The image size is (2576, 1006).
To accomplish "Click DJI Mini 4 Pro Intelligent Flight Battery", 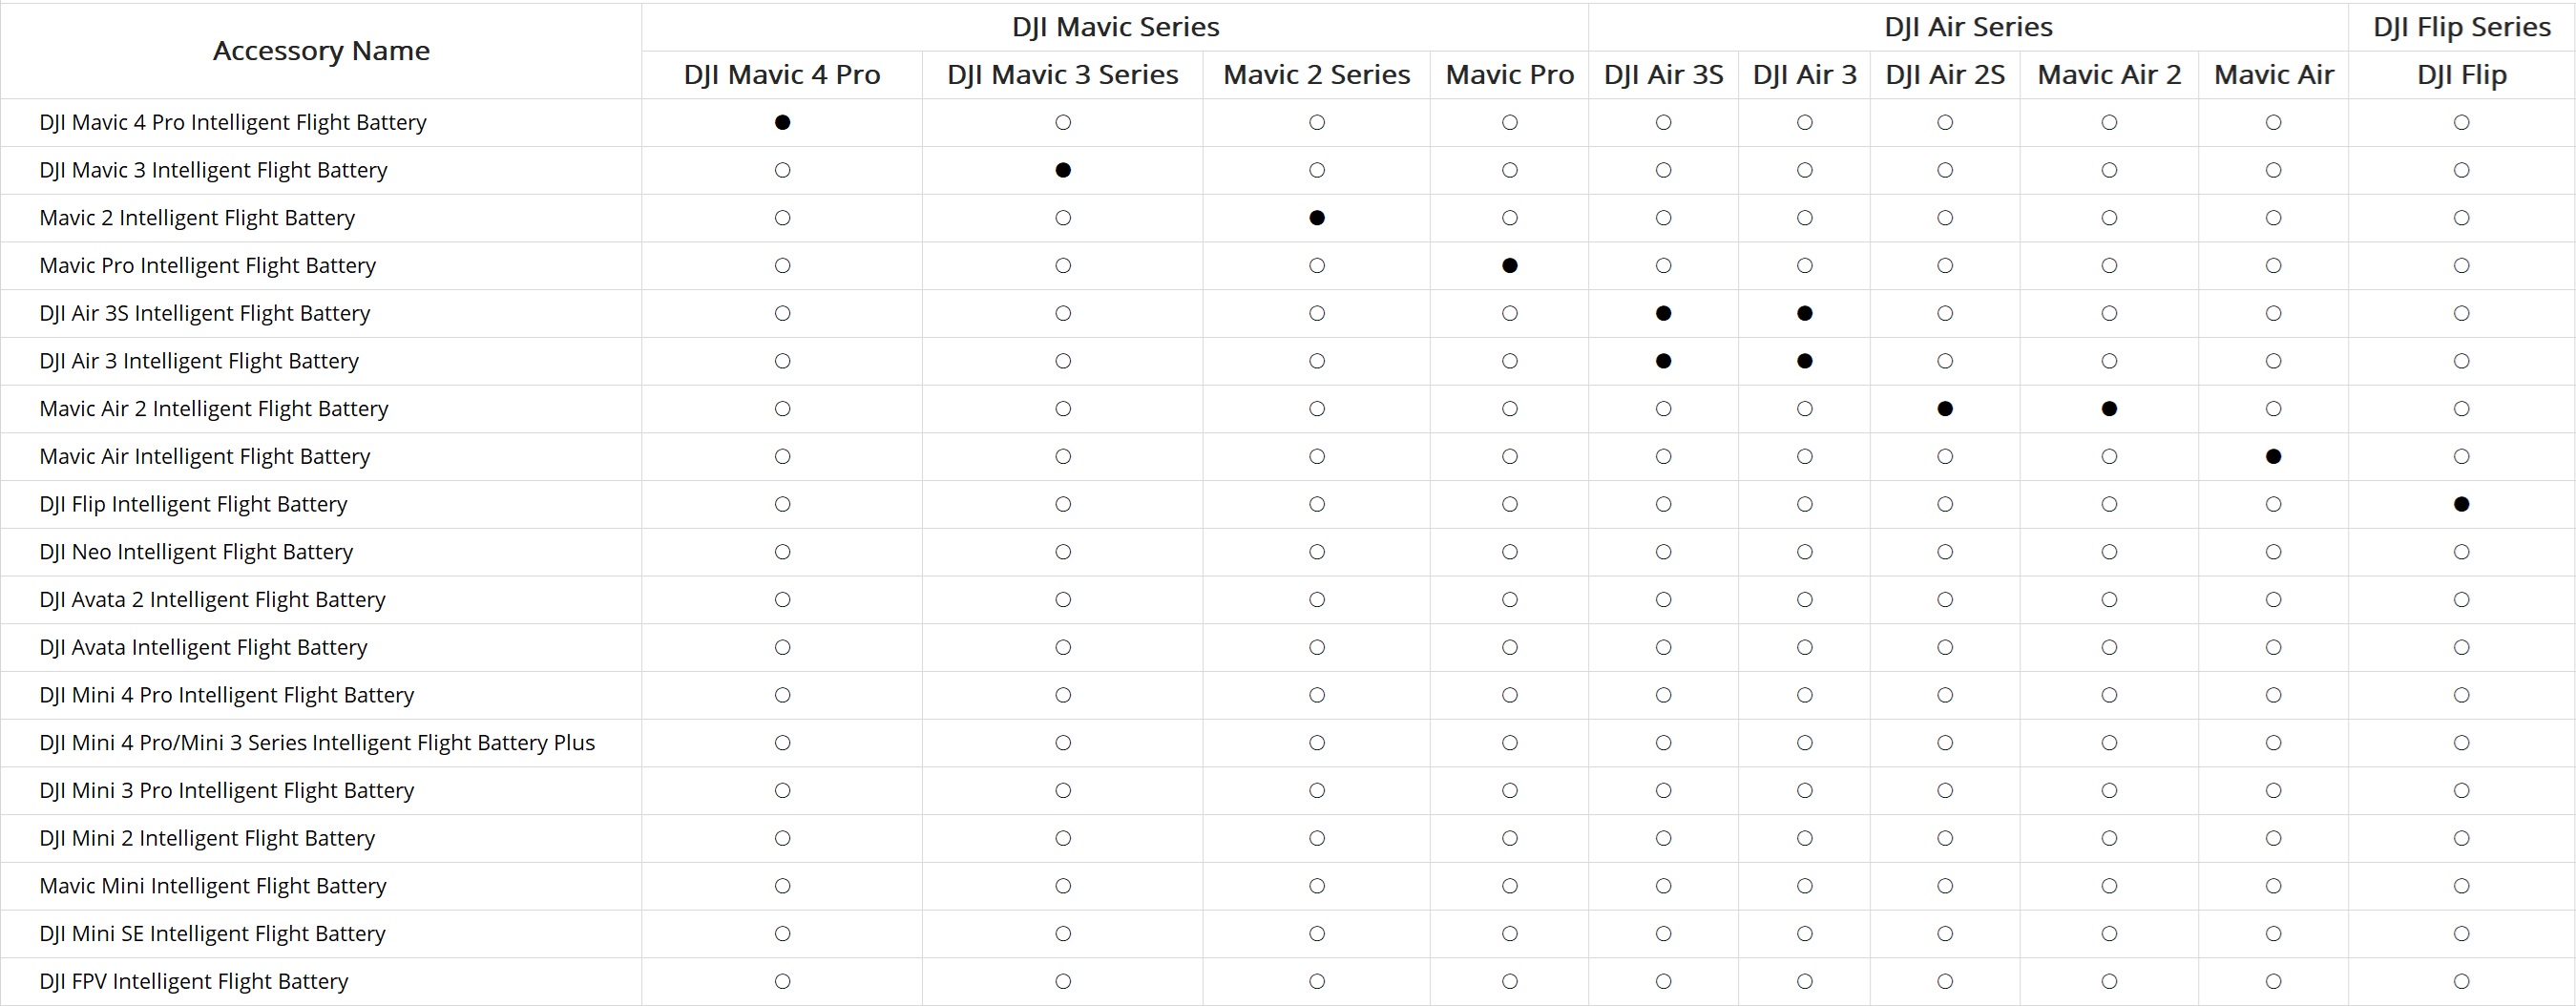I will click(227, 695).
